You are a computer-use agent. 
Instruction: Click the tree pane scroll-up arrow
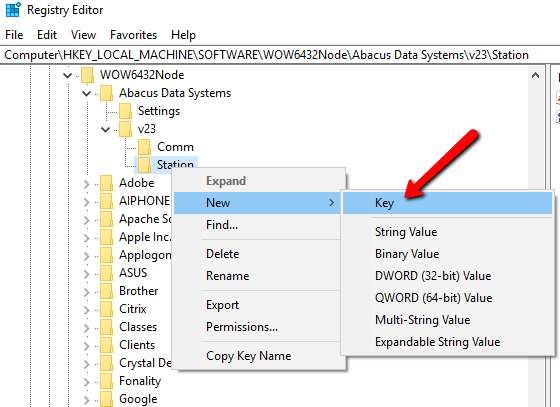point(535,75)
